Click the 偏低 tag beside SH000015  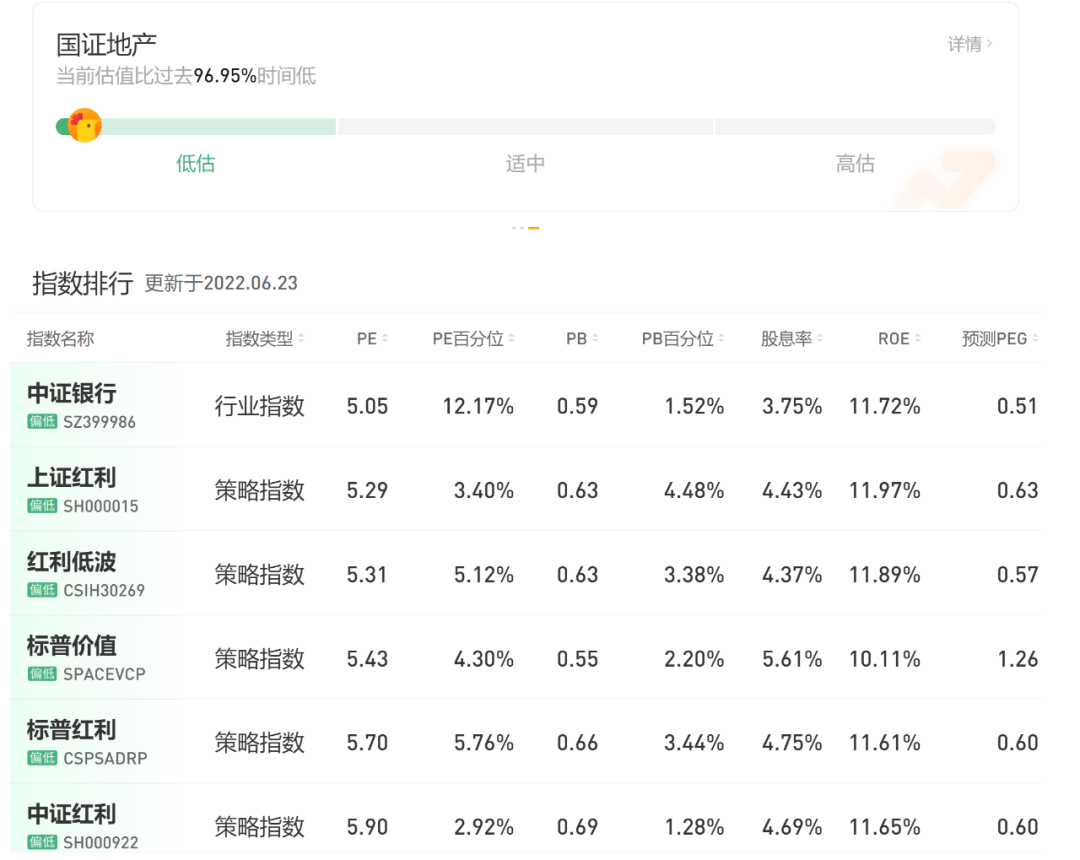(41, 506)
